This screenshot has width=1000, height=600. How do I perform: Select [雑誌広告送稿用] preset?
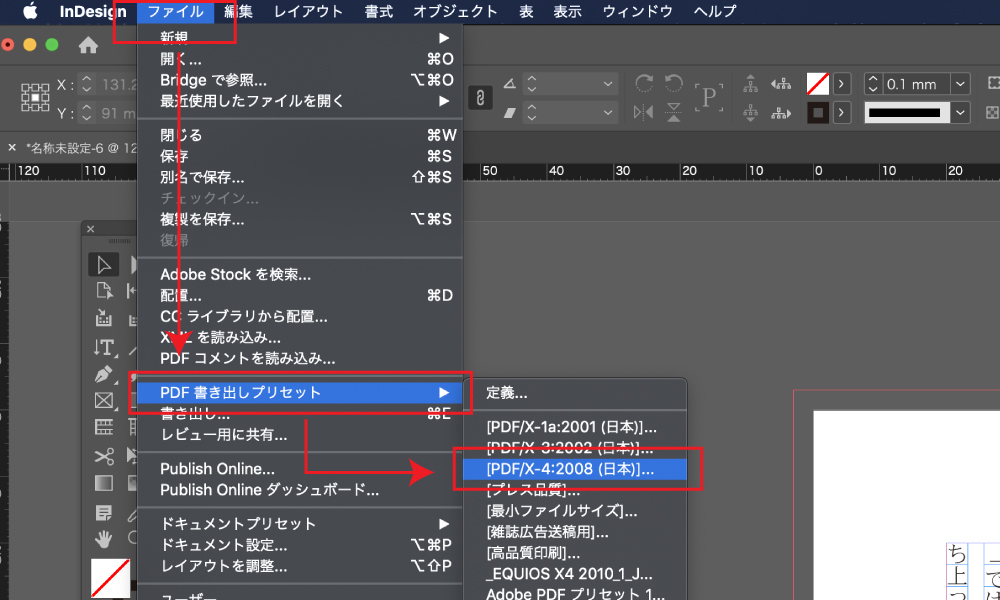pos(575,532)
